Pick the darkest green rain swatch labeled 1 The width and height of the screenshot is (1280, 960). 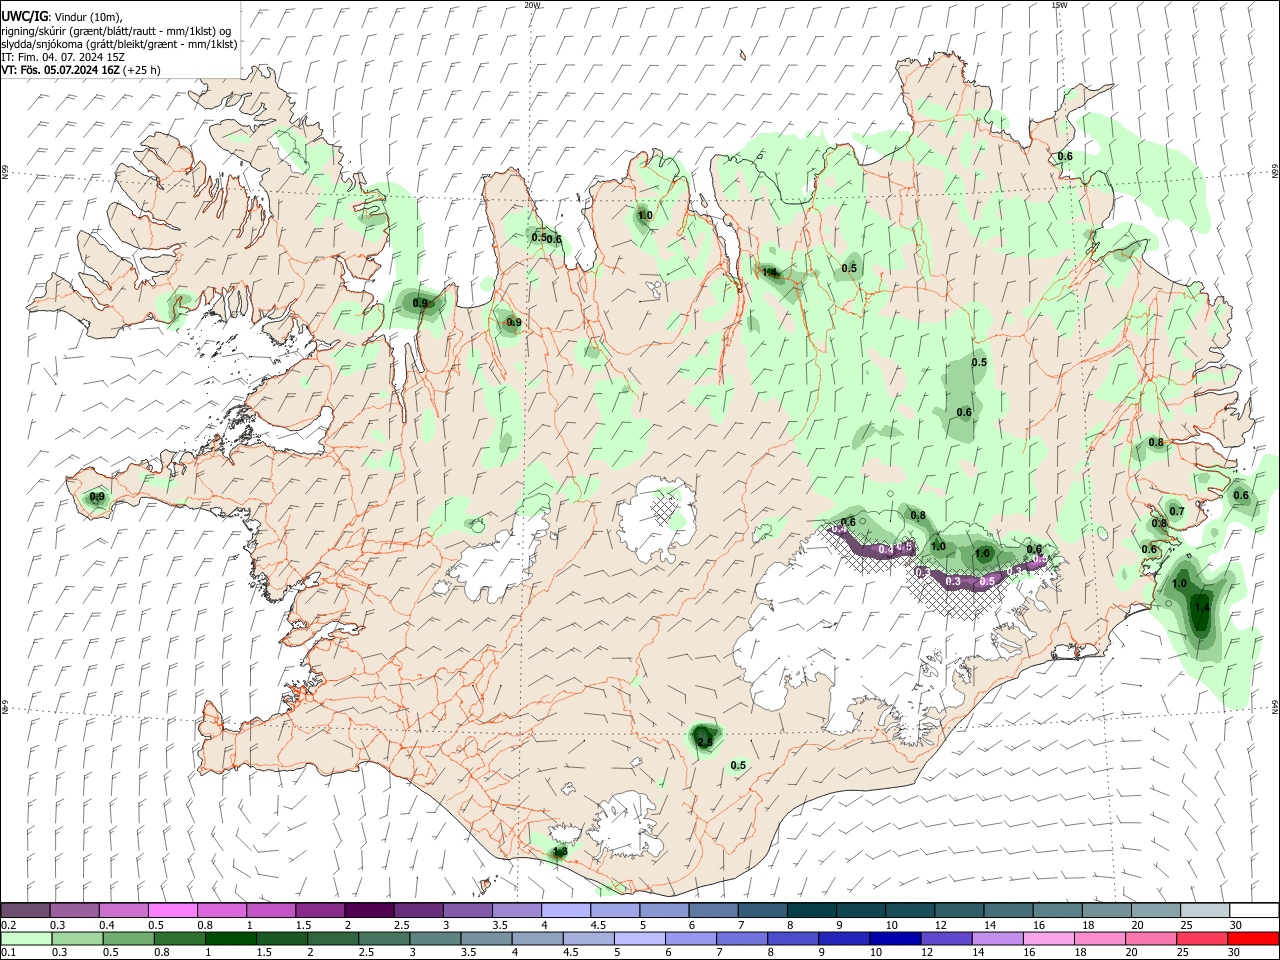230,938
